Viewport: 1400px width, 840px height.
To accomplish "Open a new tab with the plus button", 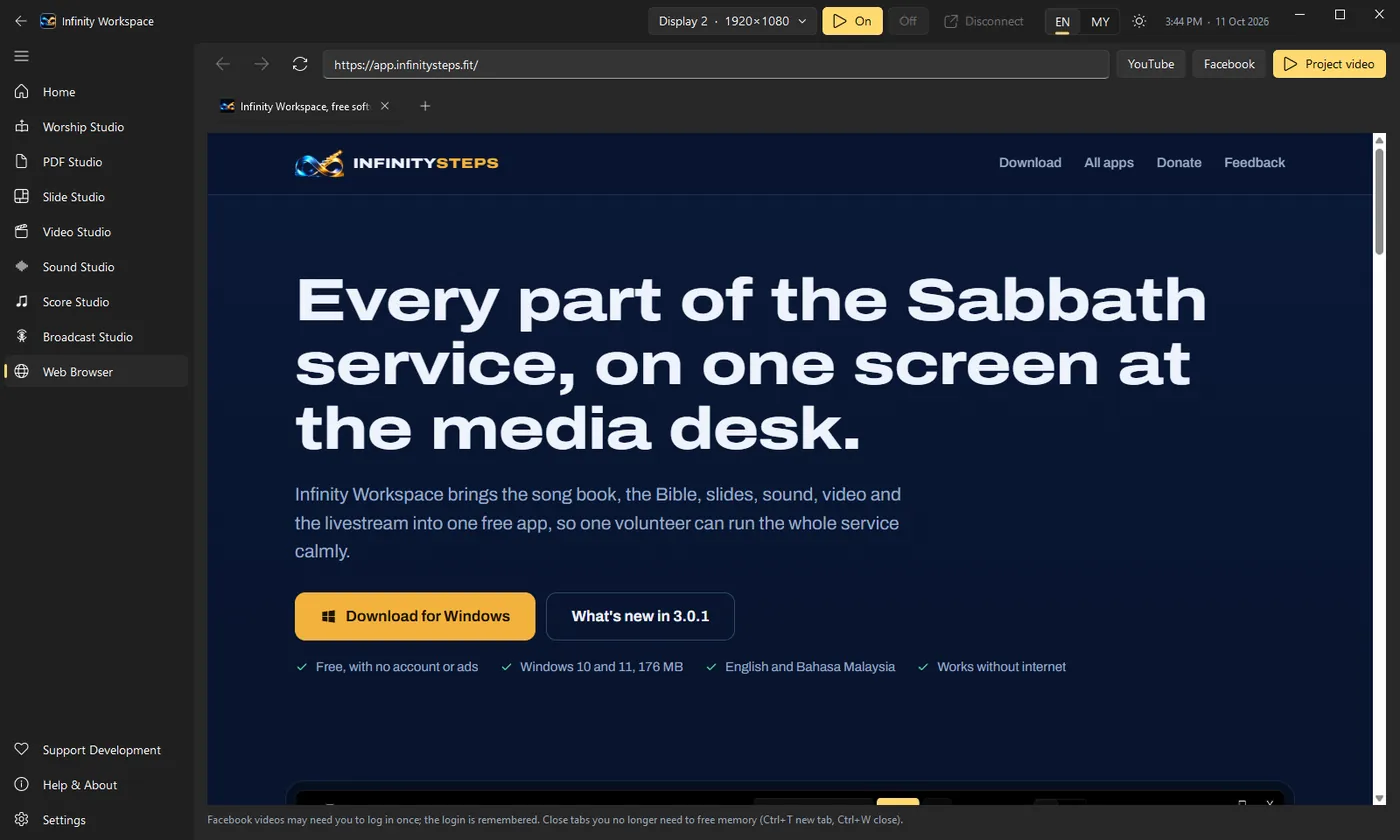I will (x=425, y=106).
